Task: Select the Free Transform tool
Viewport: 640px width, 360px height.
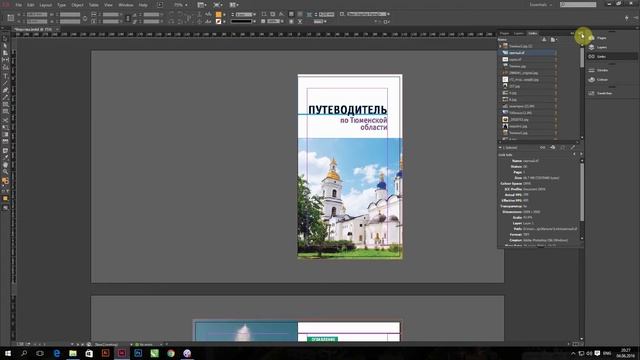Action: 5,127
